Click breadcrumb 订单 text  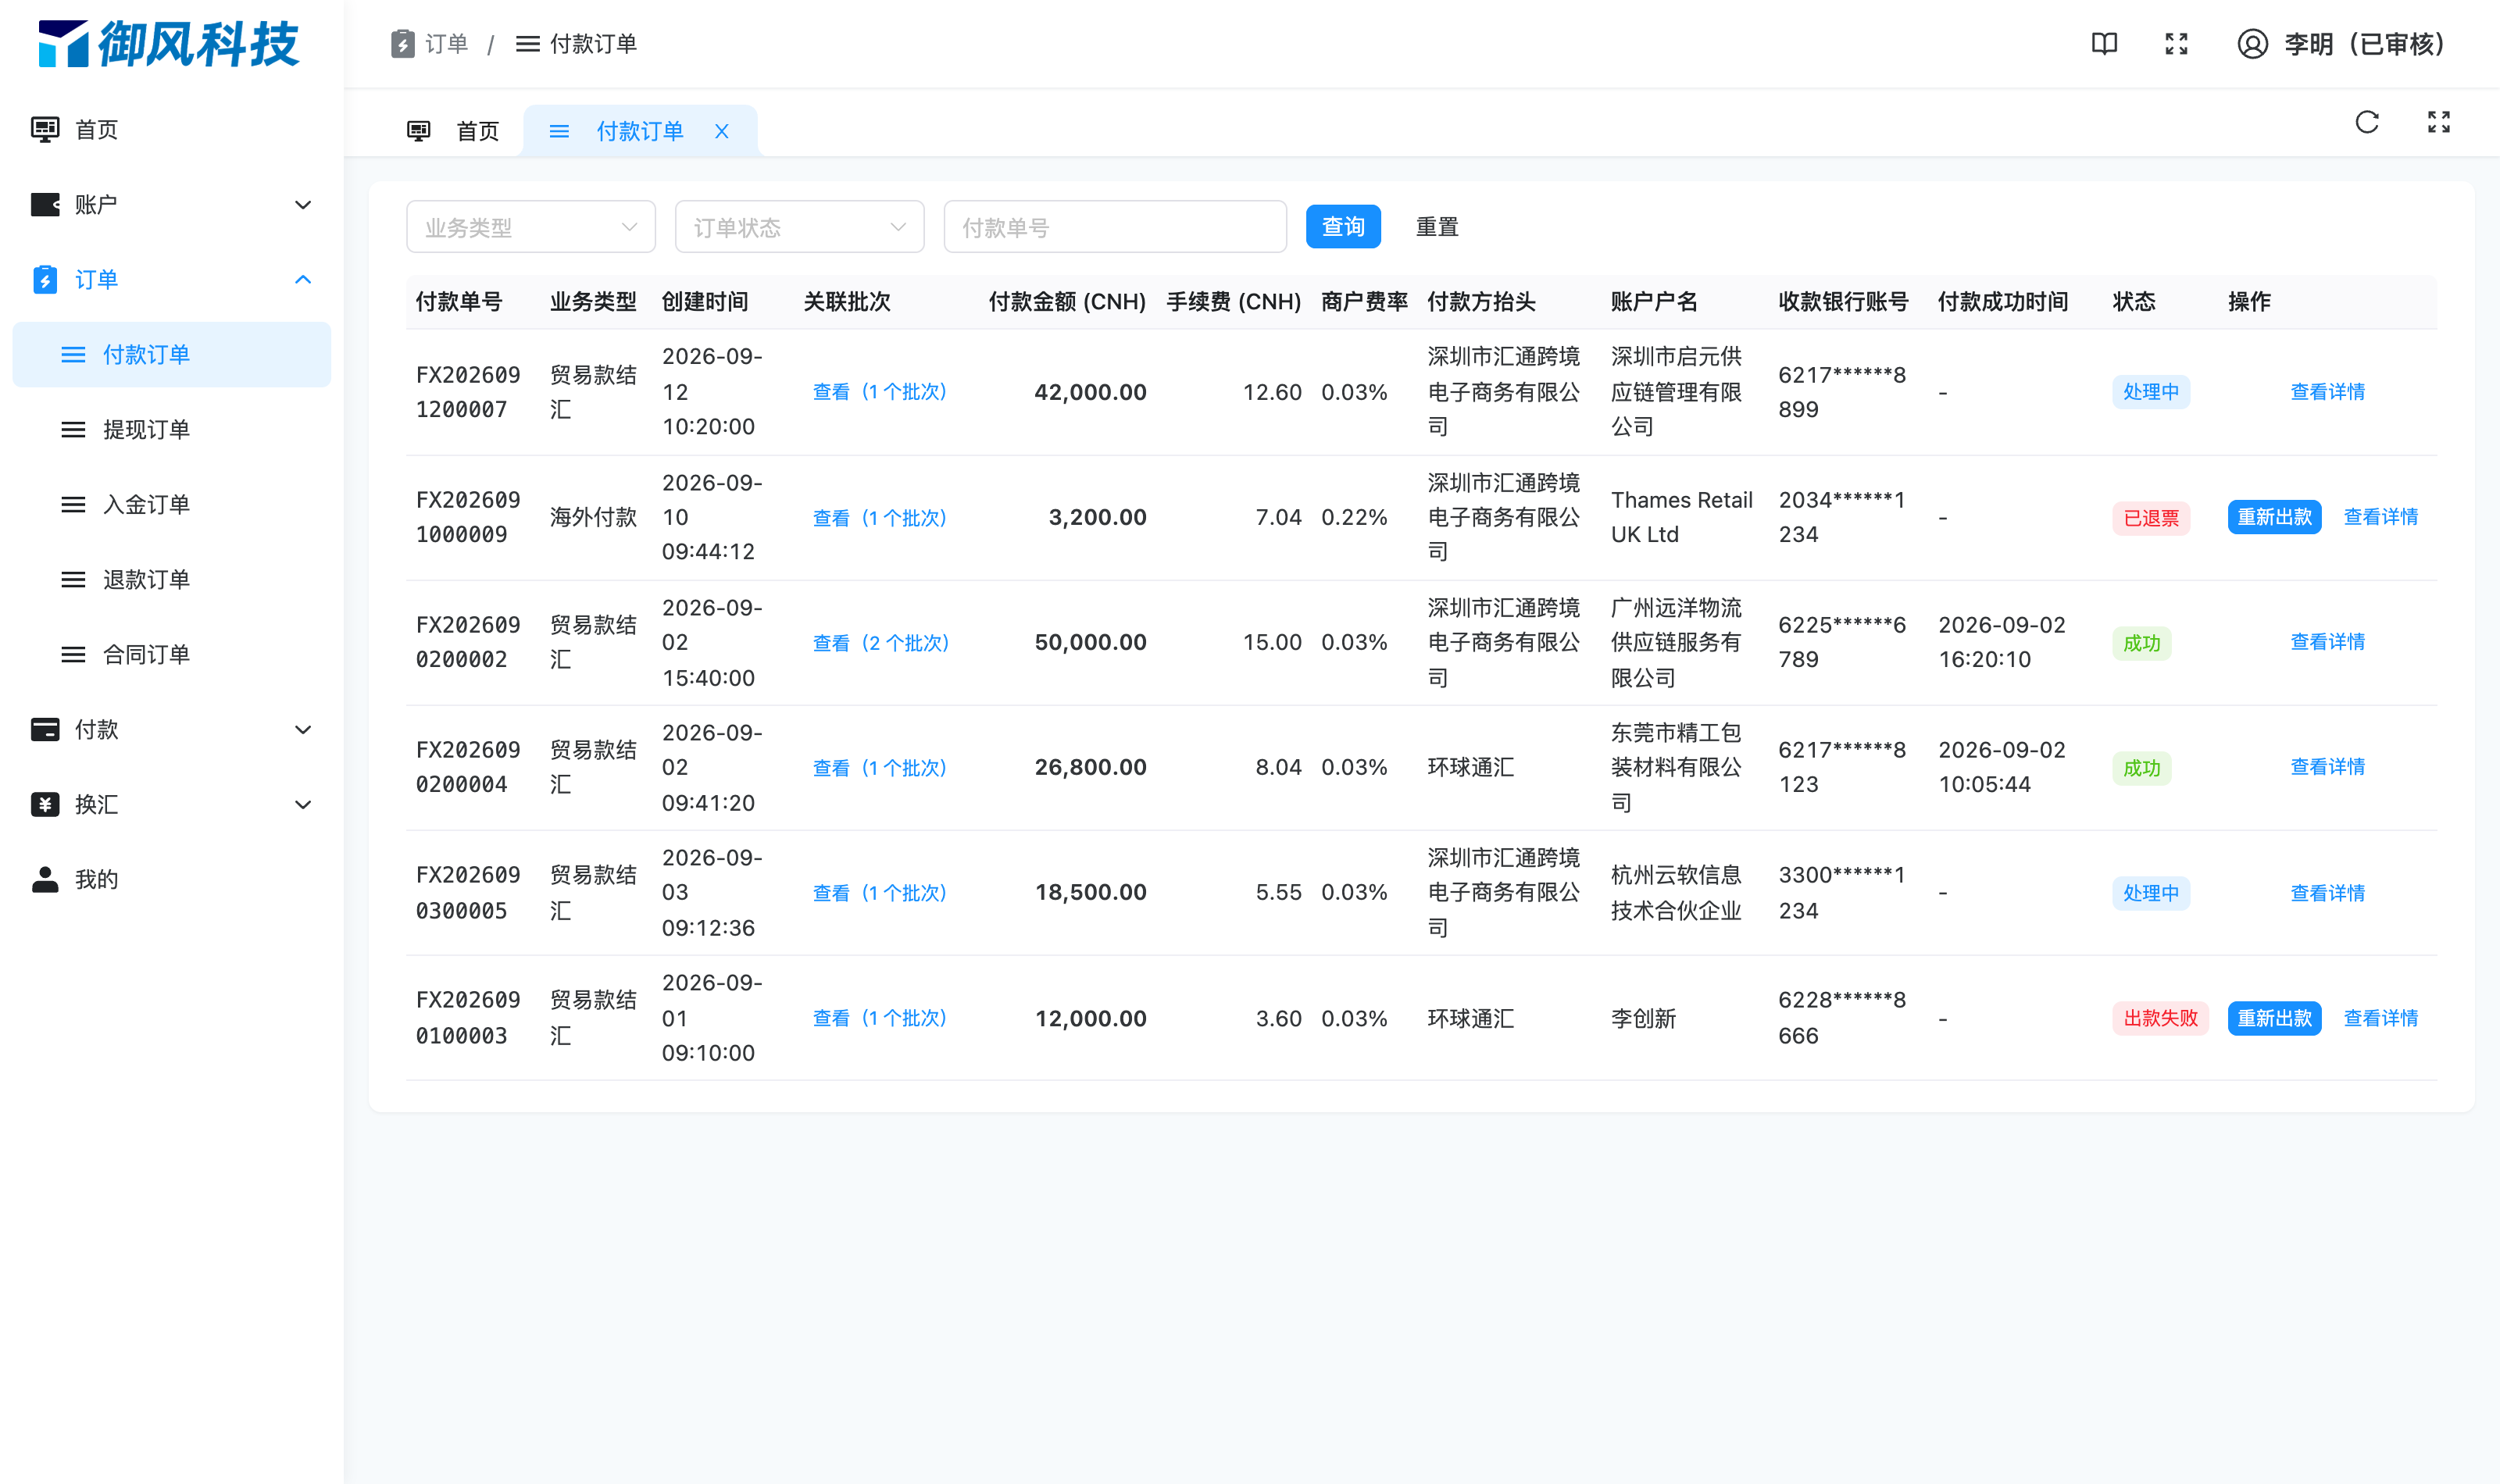coord(446,44)
